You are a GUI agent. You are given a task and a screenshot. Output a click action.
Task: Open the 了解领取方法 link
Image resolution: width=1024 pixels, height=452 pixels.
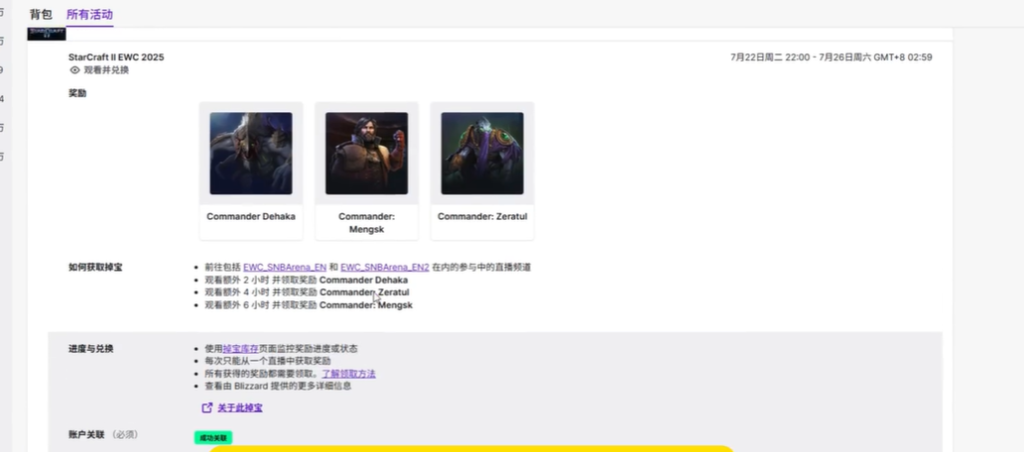(349, 374)
